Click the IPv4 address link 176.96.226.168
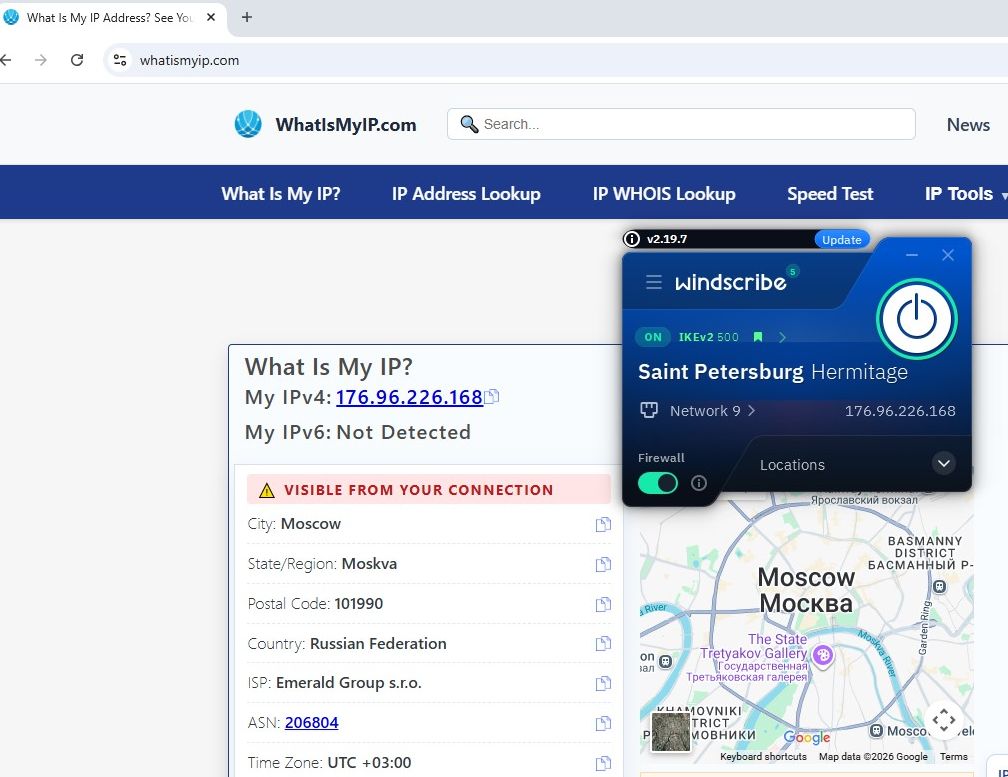 point(409,397)
